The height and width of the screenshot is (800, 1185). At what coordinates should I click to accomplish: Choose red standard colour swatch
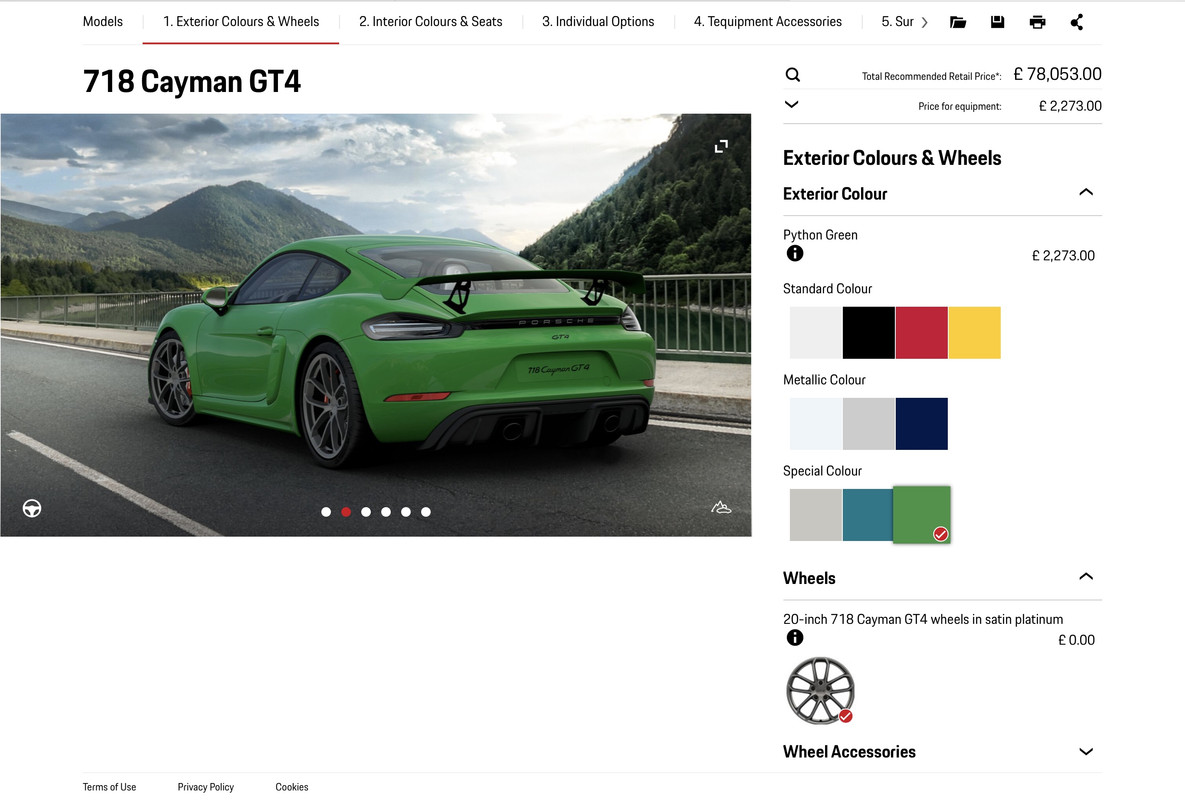pyautogui.click(x=921, y=332)
